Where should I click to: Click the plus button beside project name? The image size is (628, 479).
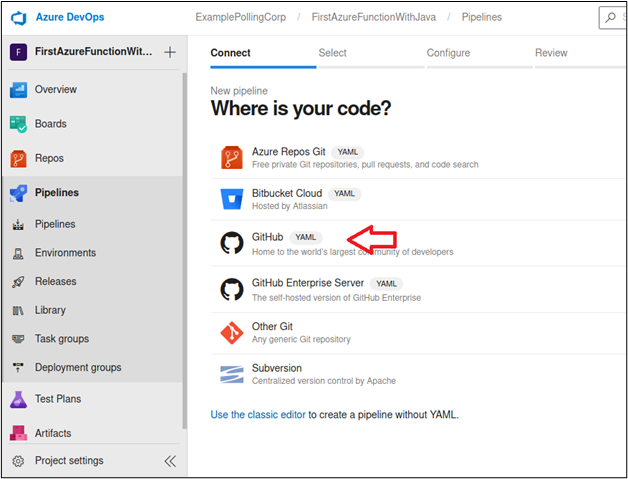point(170,52)
